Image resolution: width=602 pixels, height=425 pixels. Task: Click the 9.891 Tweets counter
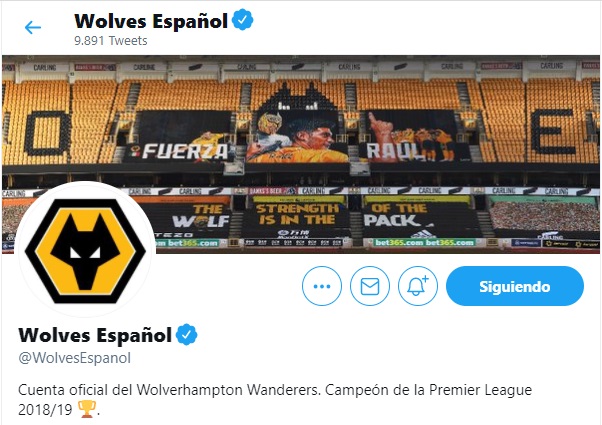click(111, 40)
